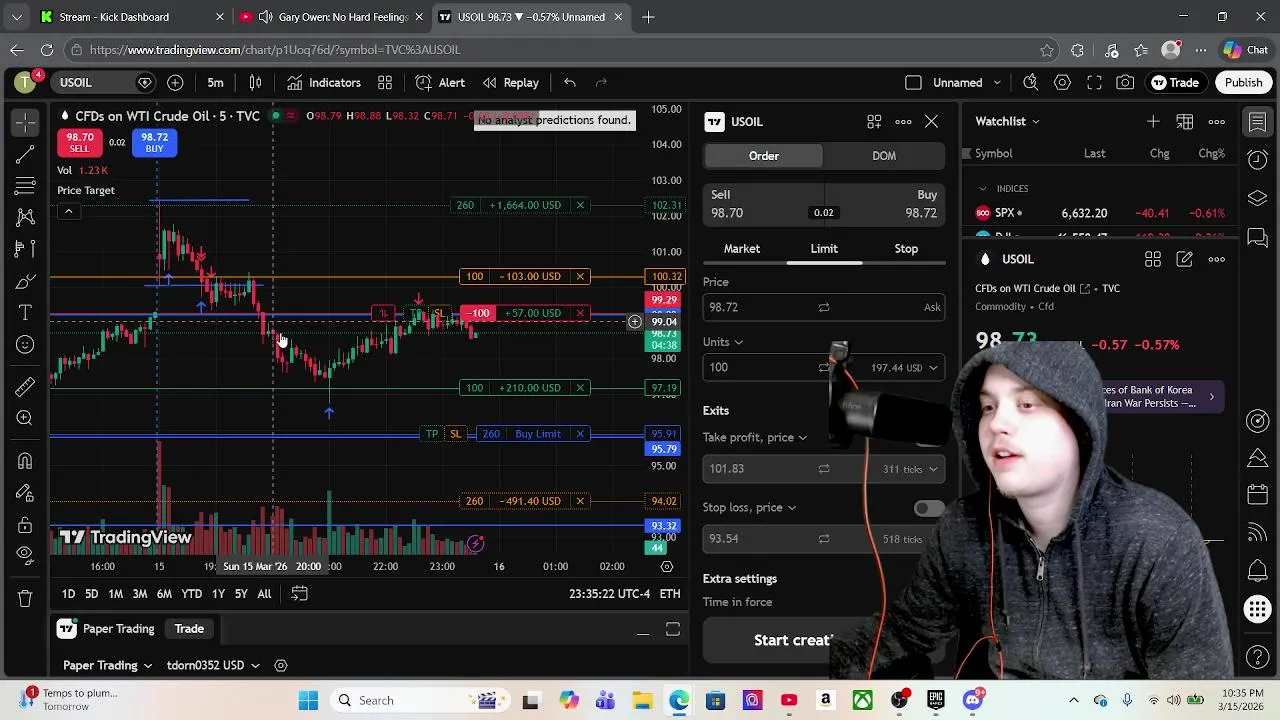Open the tdorn0352 USD account dropdown
1280x720 pixels.
(x=213, y=665)
